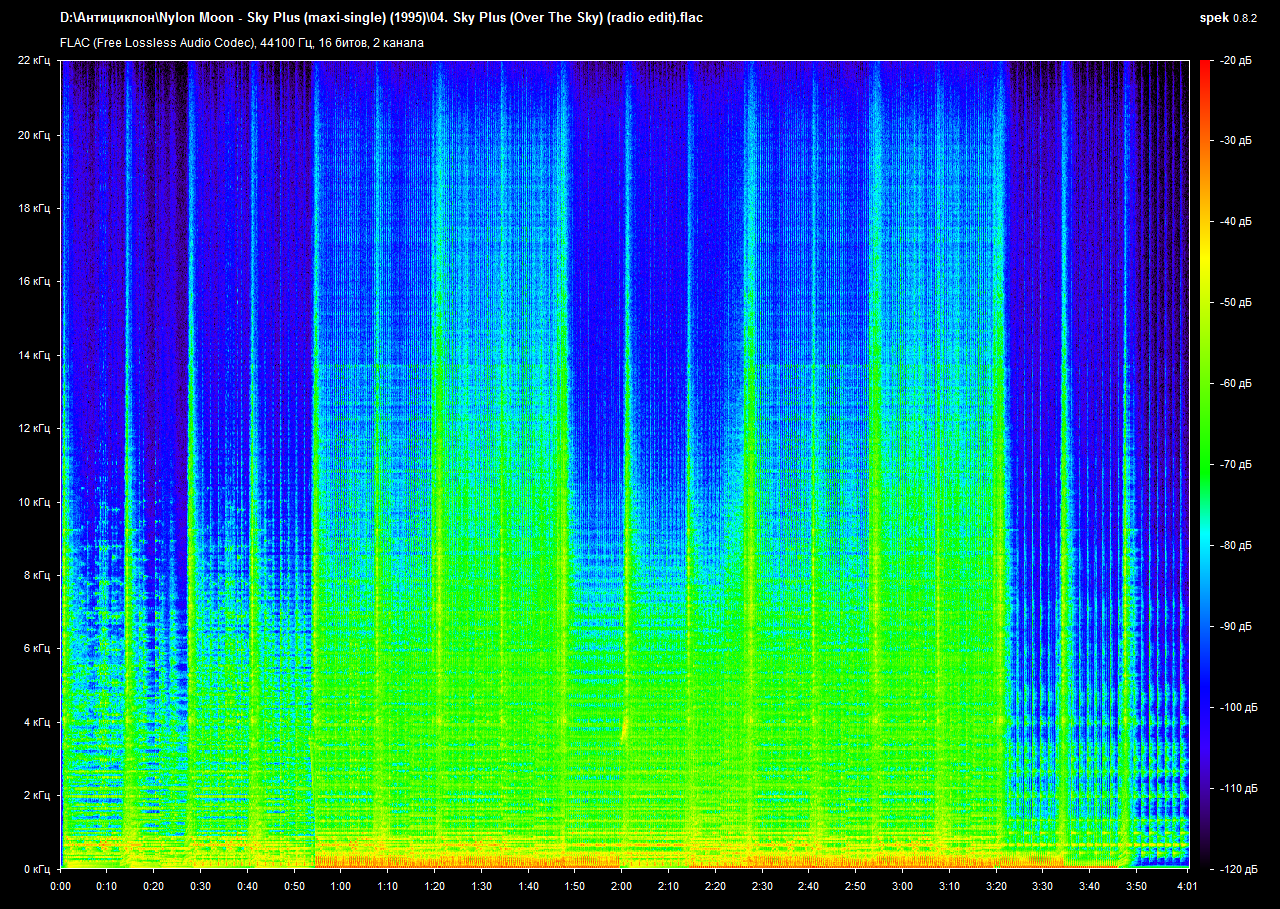
Task: Select the 0:30 time axis marker
Action: pyautogui.click(x=201, y=886)
